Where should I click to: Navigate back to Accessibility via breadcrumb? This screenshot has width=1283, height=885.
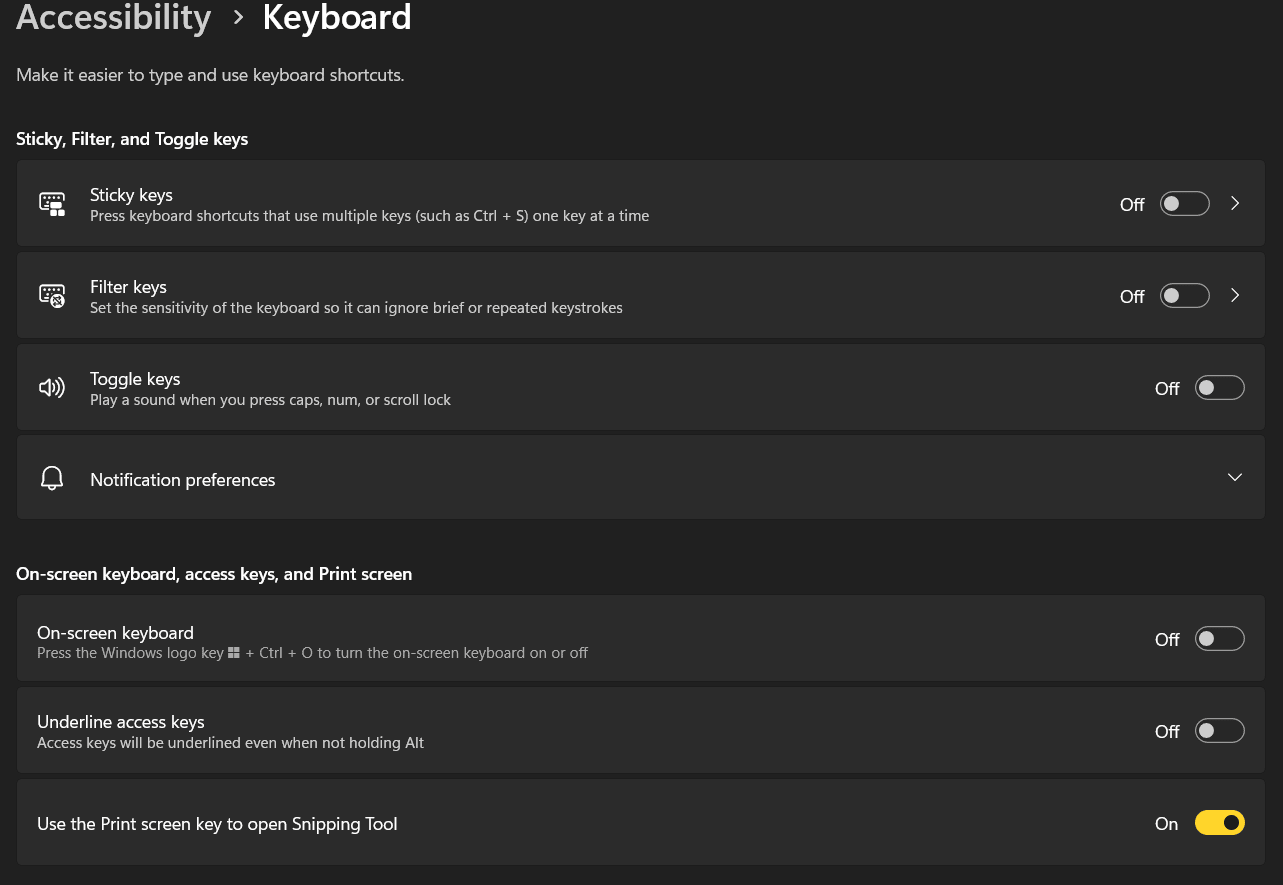click(x=113, y=18)
